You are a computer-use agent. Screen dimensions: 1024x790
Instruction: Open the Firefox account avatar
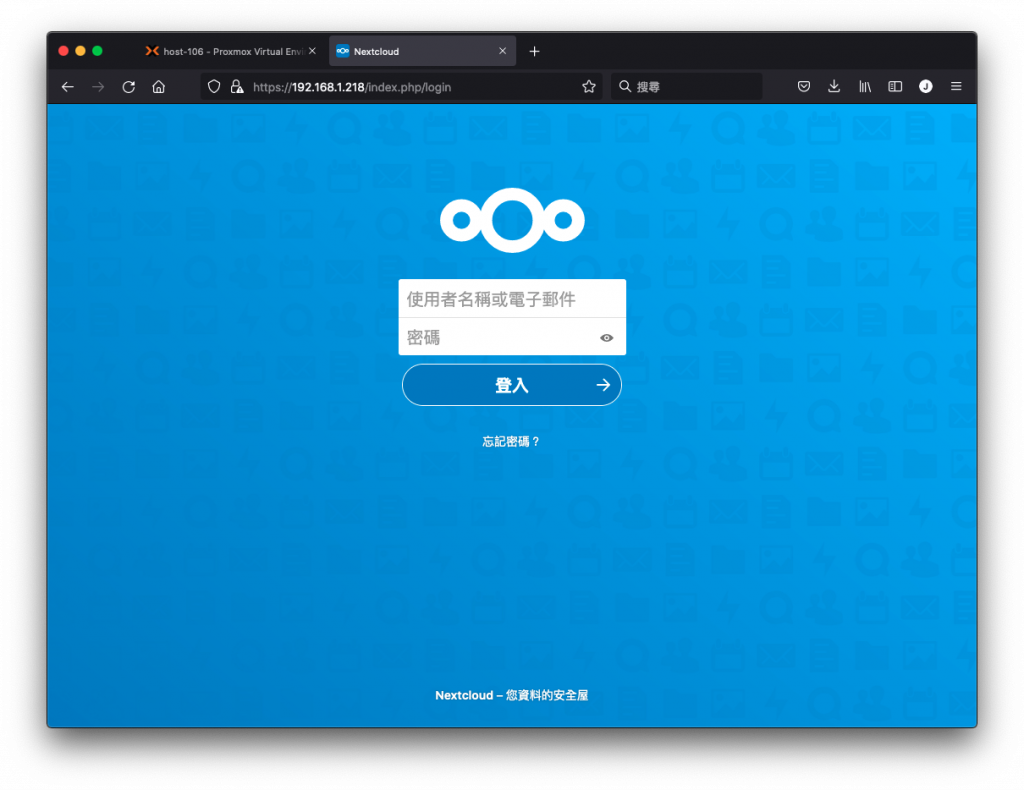pyautogui.click(x=925, y=86)
